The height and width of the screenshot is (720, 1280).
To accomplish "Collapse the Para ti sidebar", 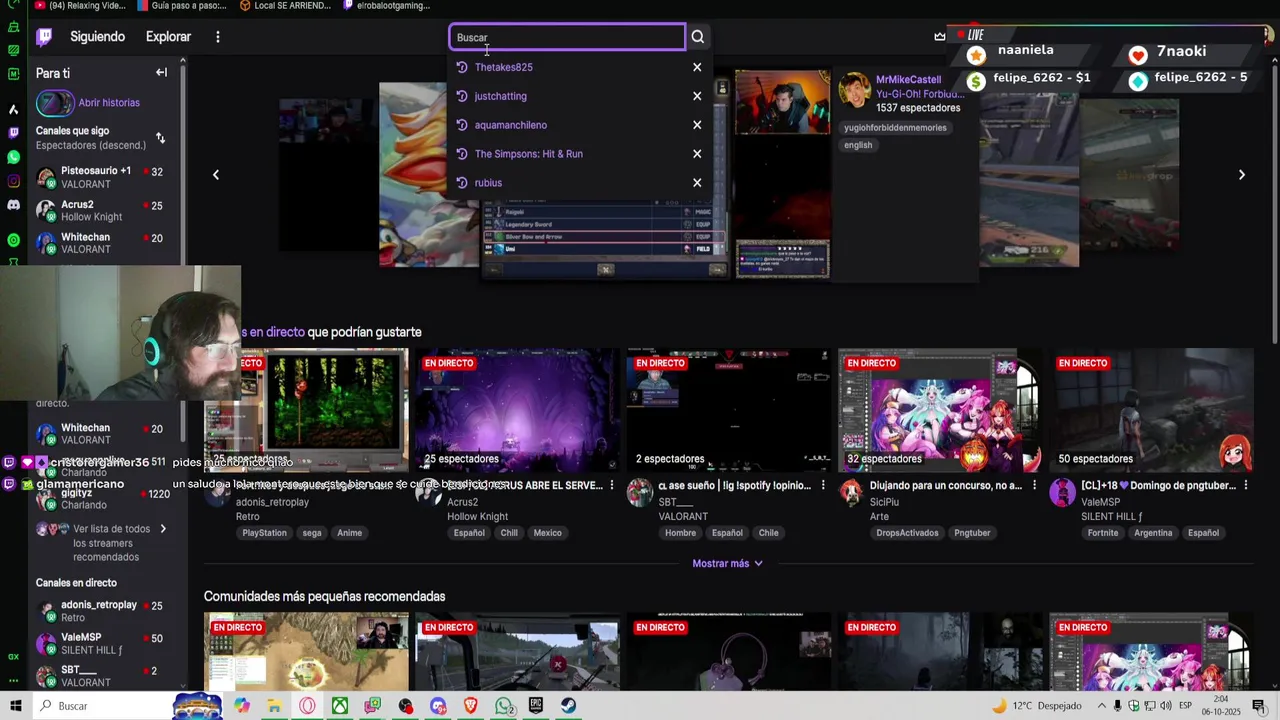I will point(161,73).
